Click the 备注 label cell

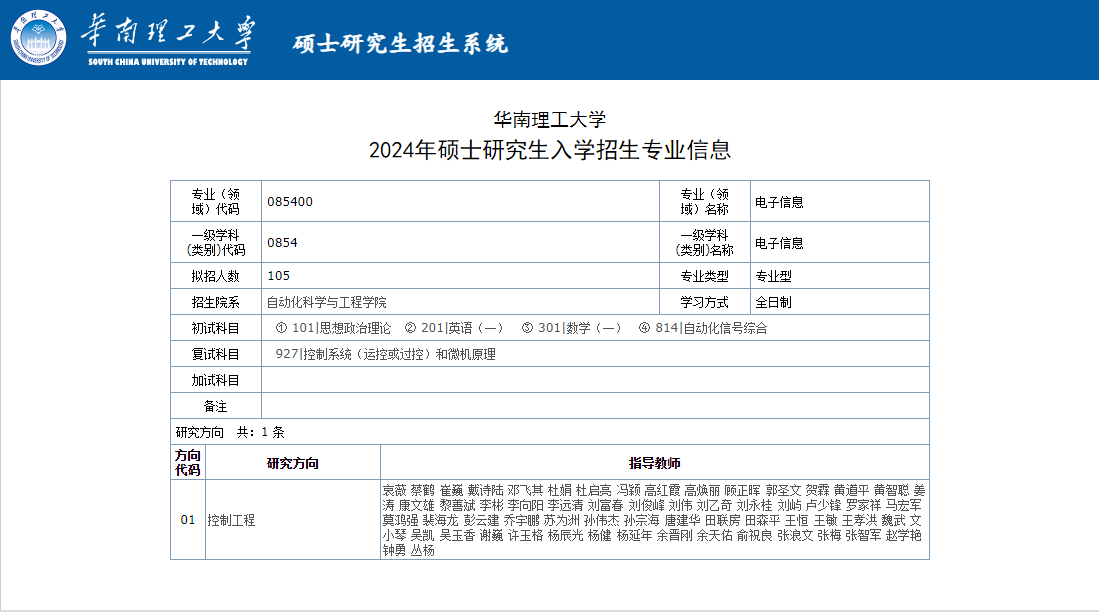(216, 406)
